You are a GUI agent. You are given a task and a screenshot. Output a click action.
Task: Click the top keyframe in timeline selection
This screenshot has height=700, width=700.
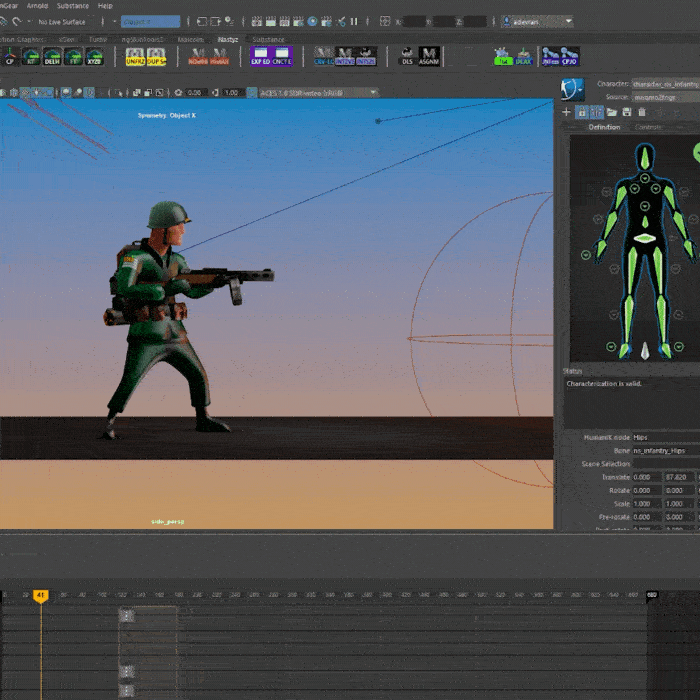127,616
